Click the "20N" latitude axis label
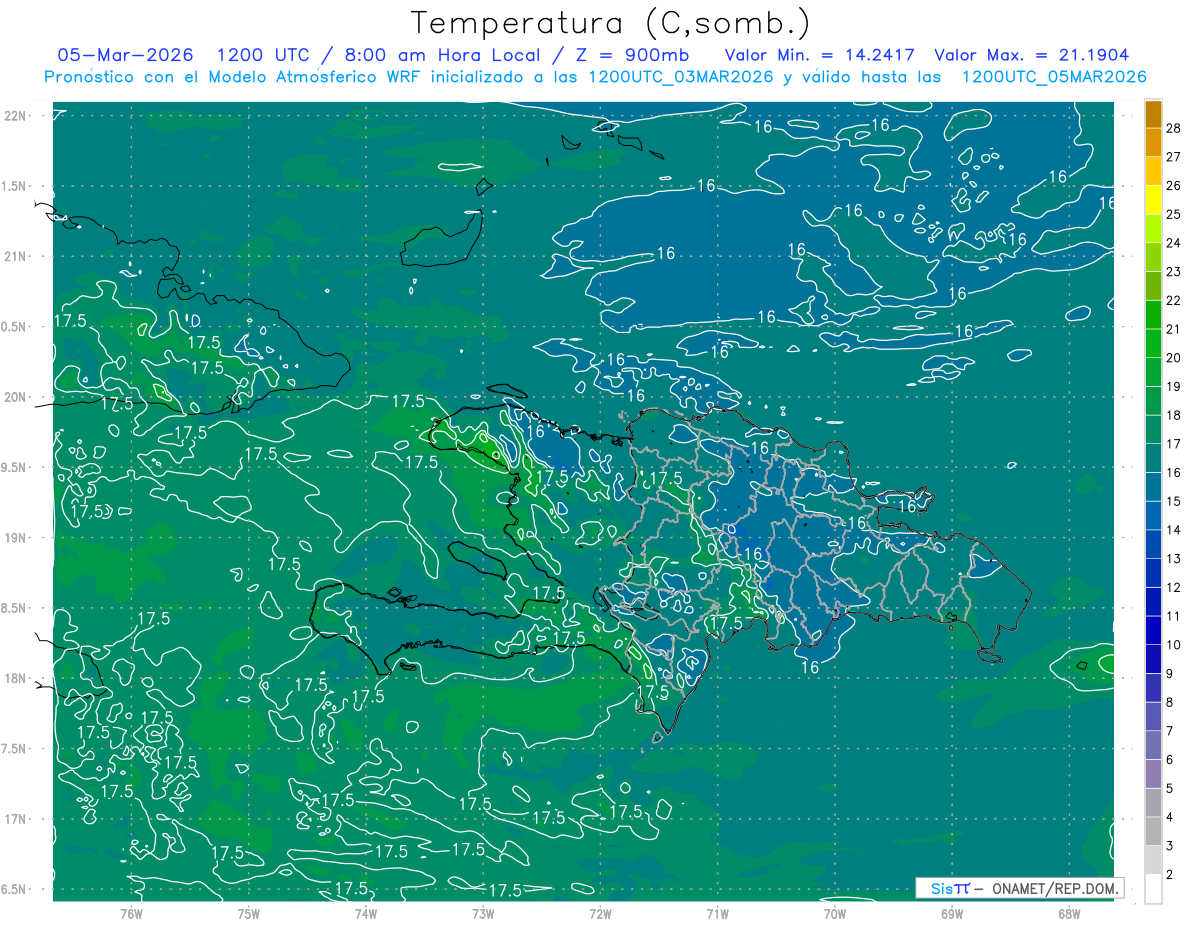Screen dimensions: 1200x927 15,397
